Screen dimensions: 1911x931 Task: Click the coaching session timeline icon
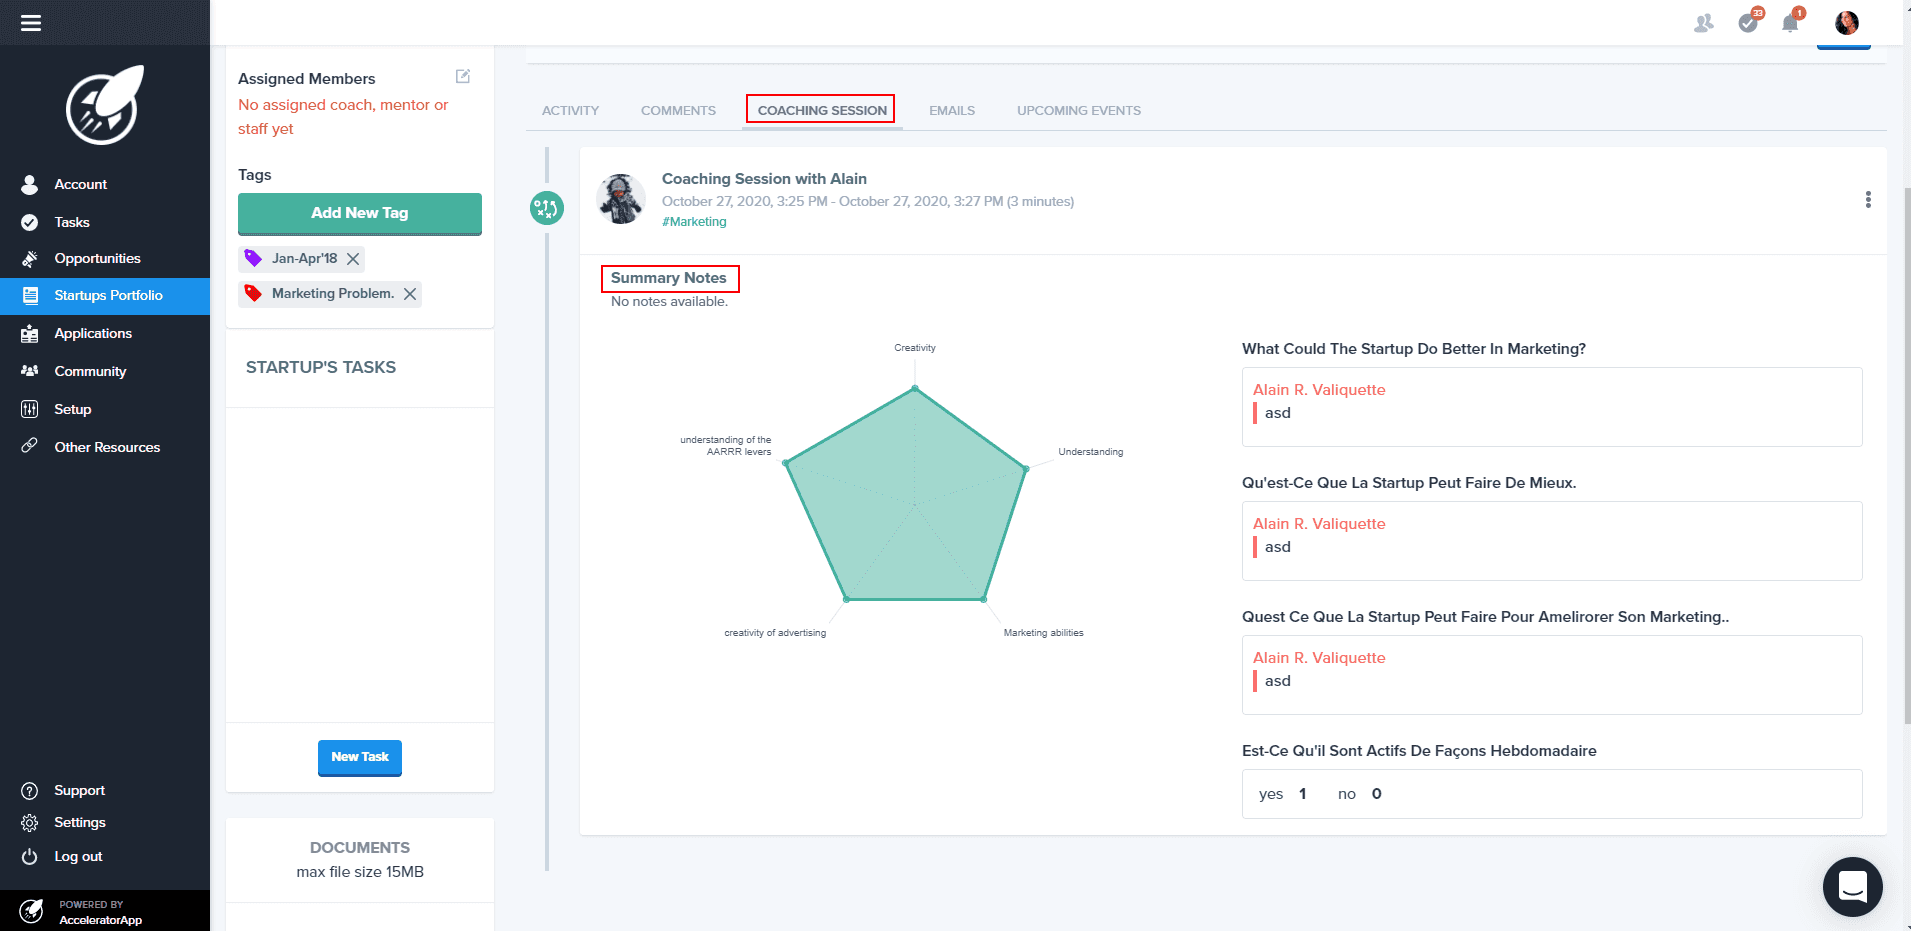point(547,208)
